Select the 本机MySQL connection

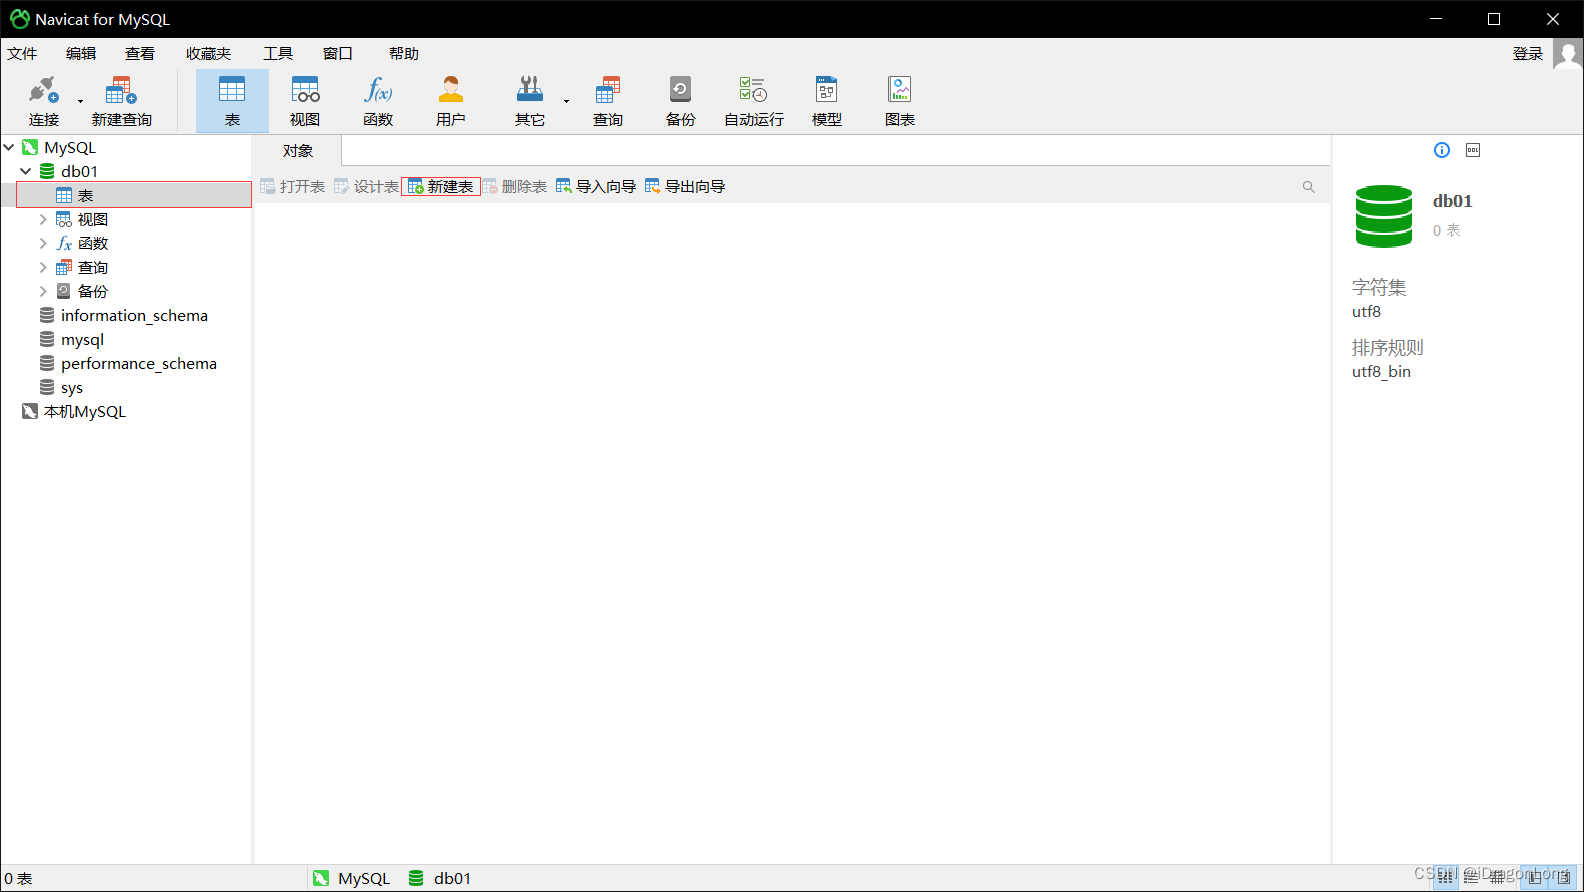pyautogui.click(x=85, y=411)
